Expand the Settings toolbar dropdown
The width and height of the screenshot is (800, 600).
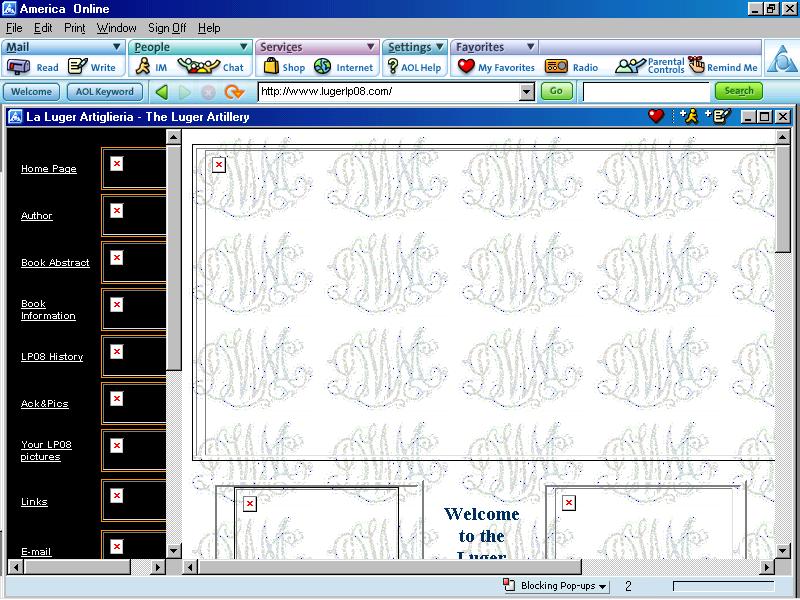(440, 47)
